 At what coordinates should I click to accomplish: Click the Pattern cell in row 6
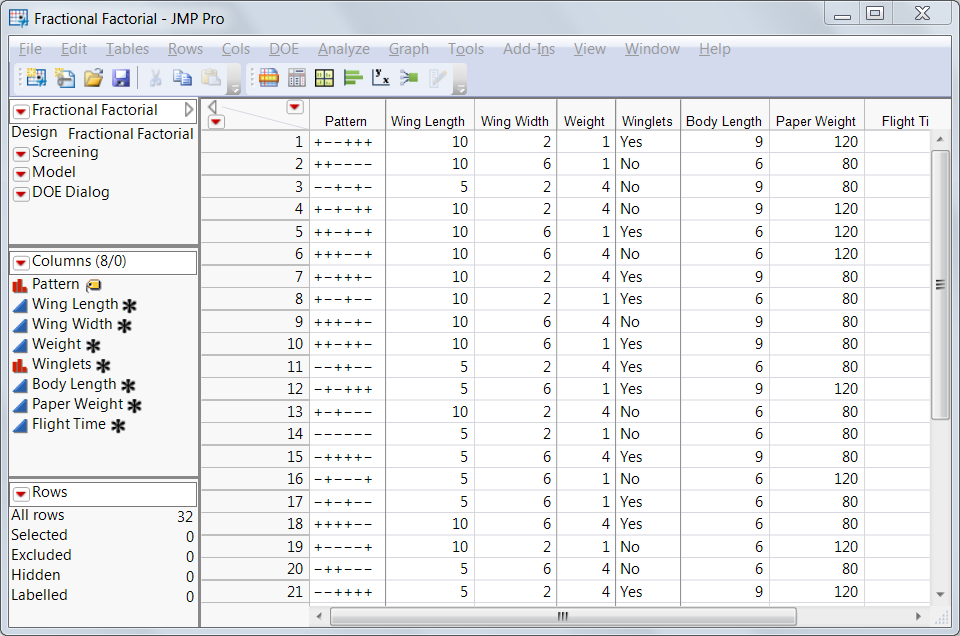click(347, 254)
